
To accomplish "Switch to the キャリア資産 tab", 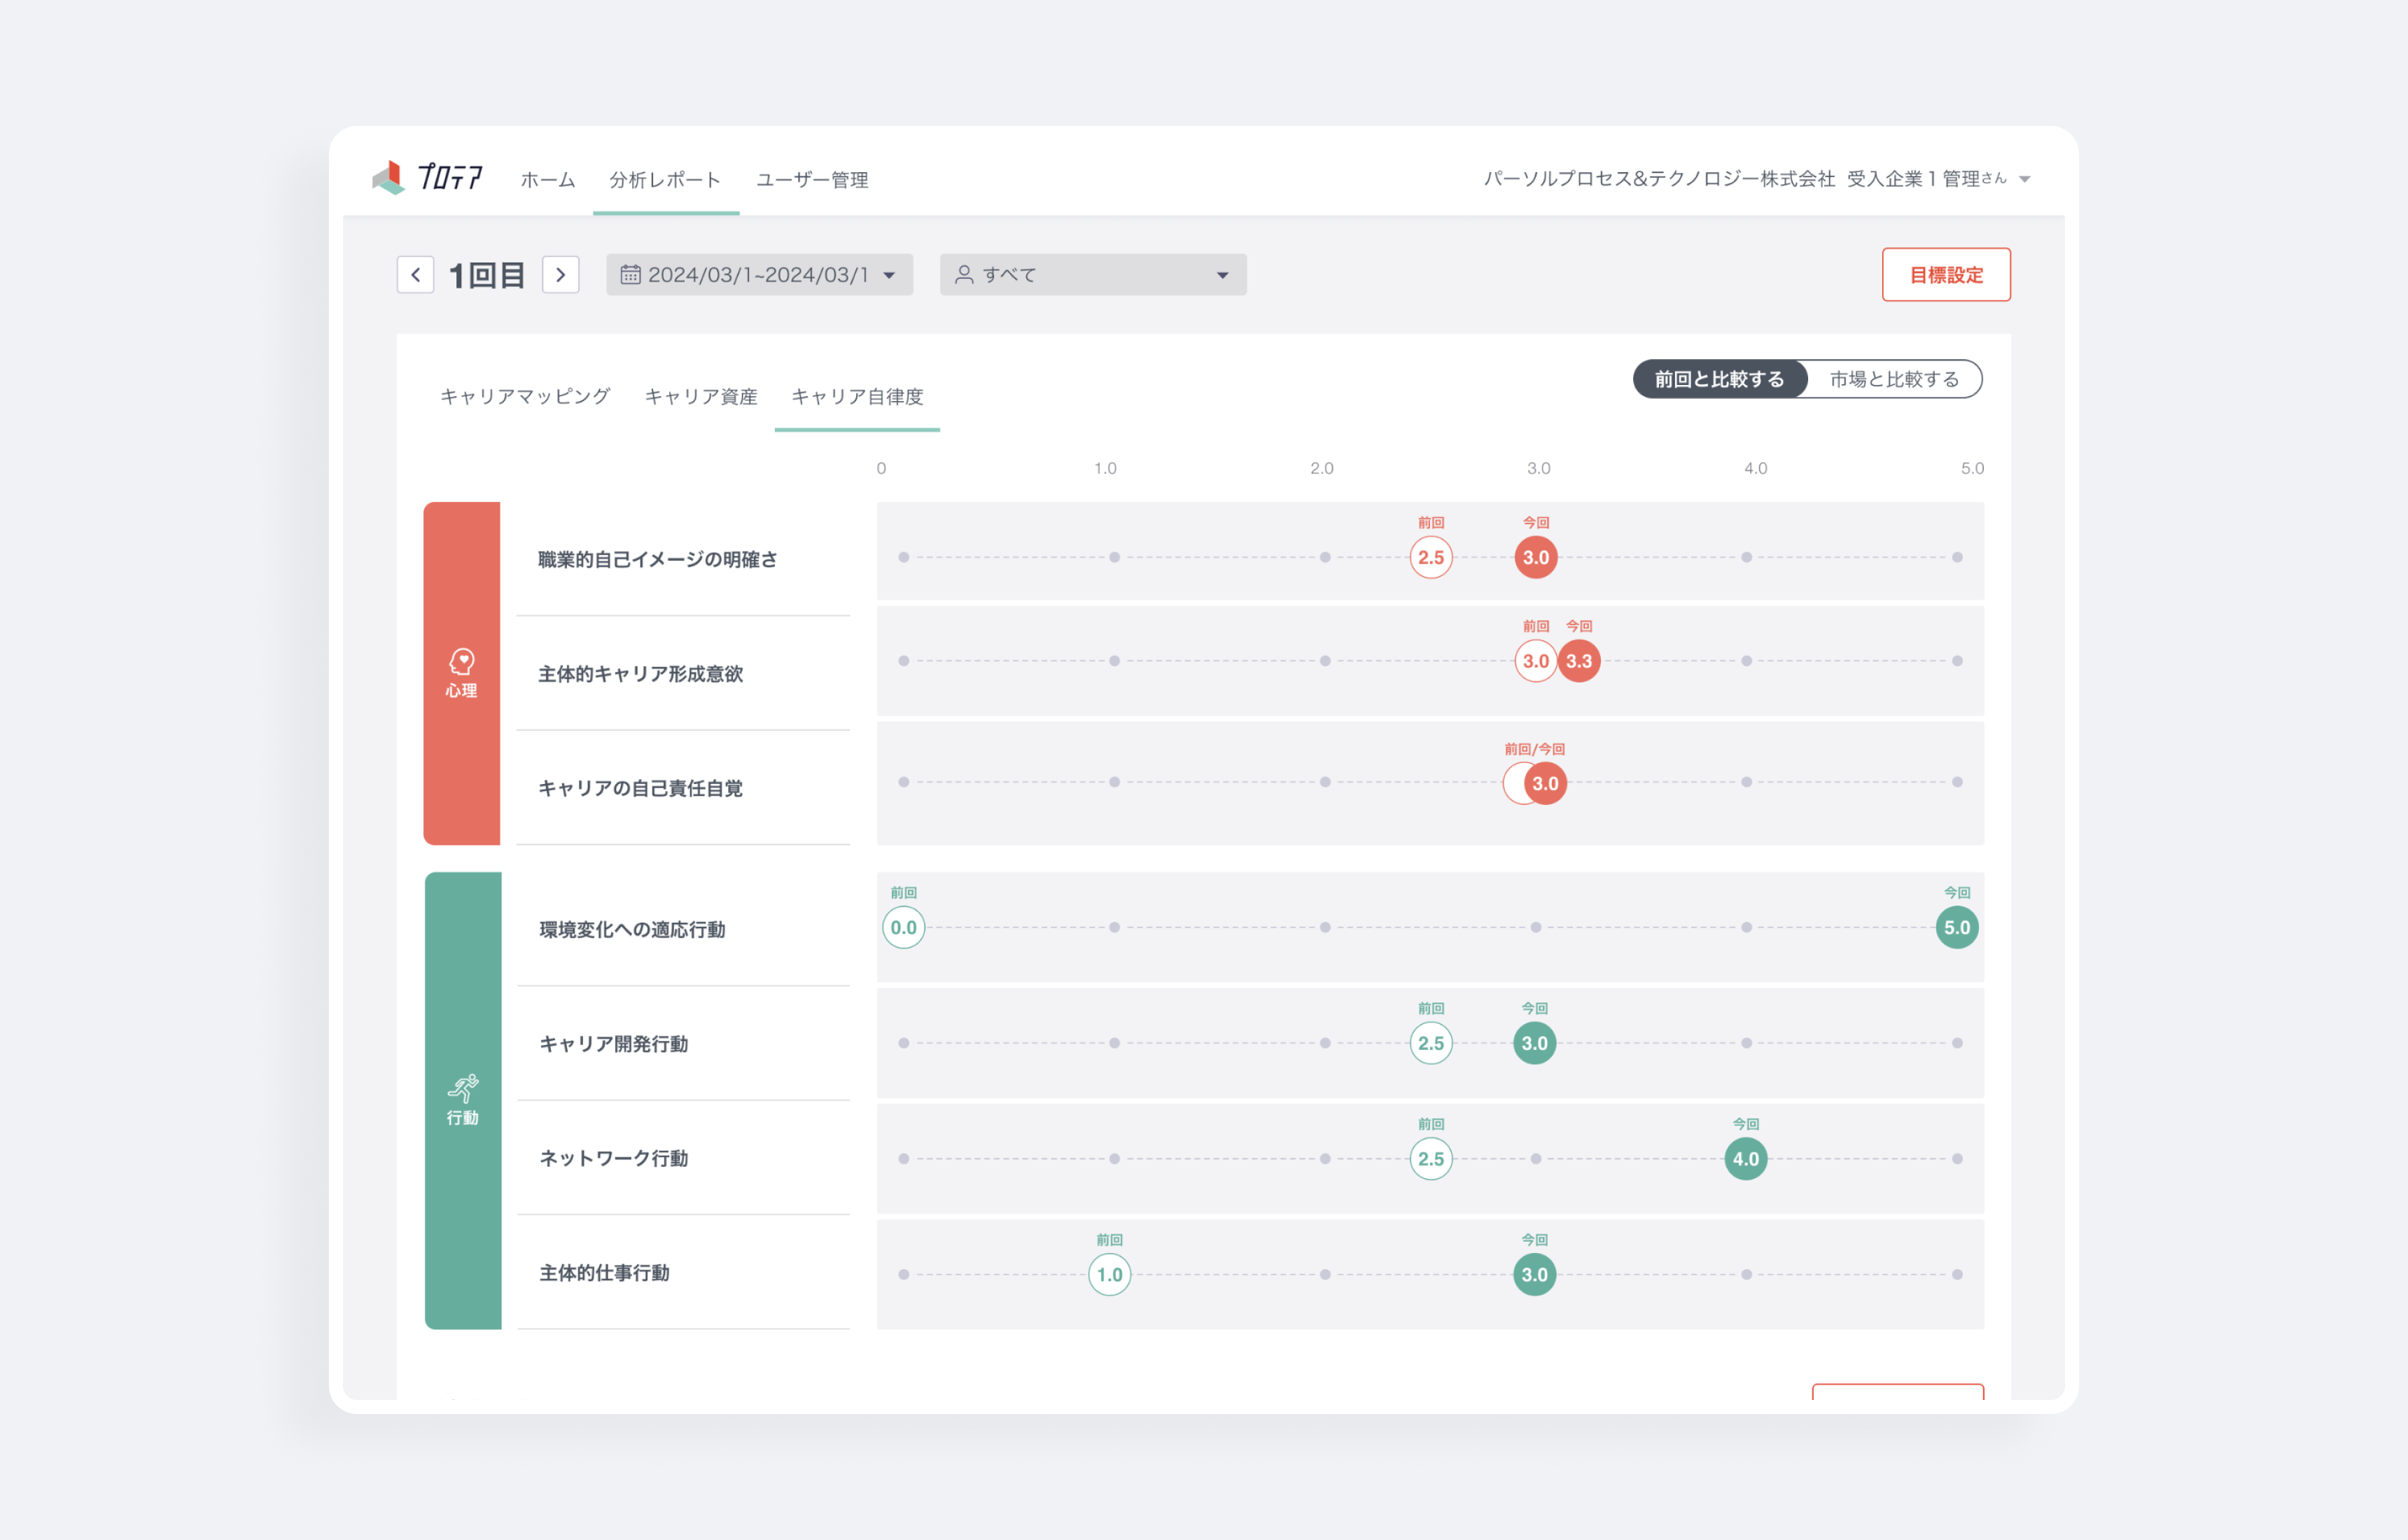I will 701,397.
